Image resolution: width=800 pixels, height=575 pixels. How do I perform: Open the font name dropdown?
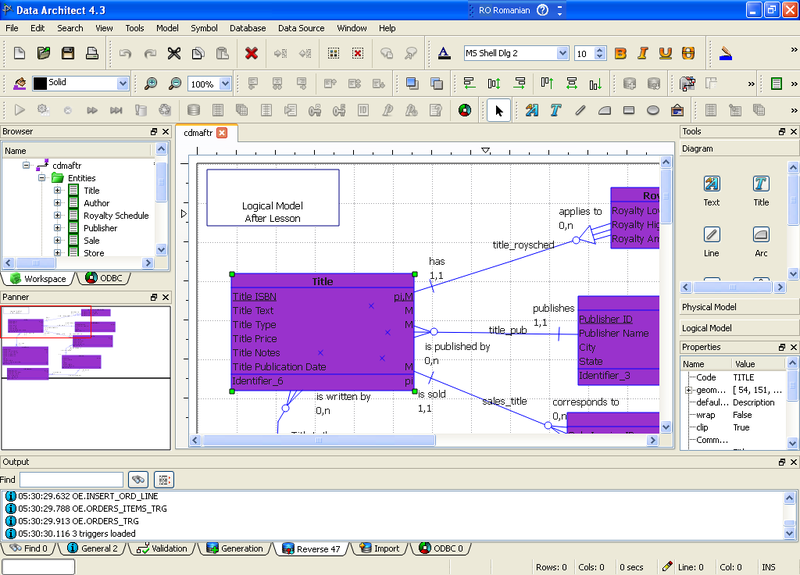562,53
